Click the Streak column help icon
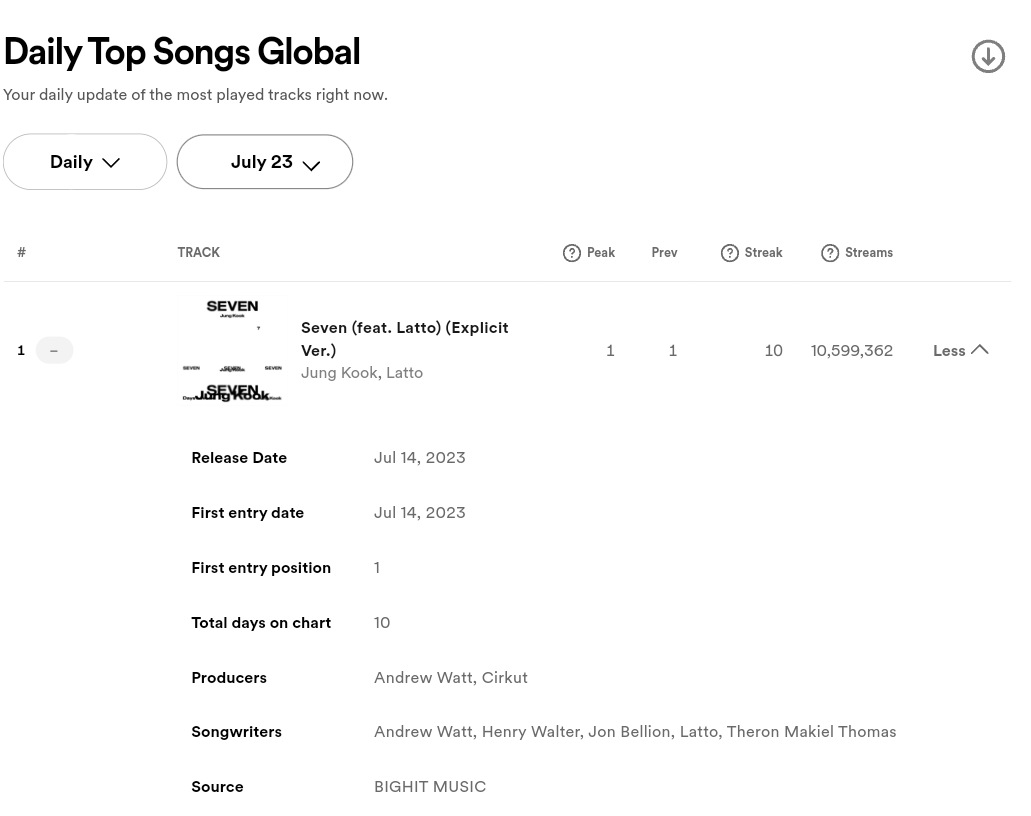Screen dimensions: 1031x816 (729, 253)
